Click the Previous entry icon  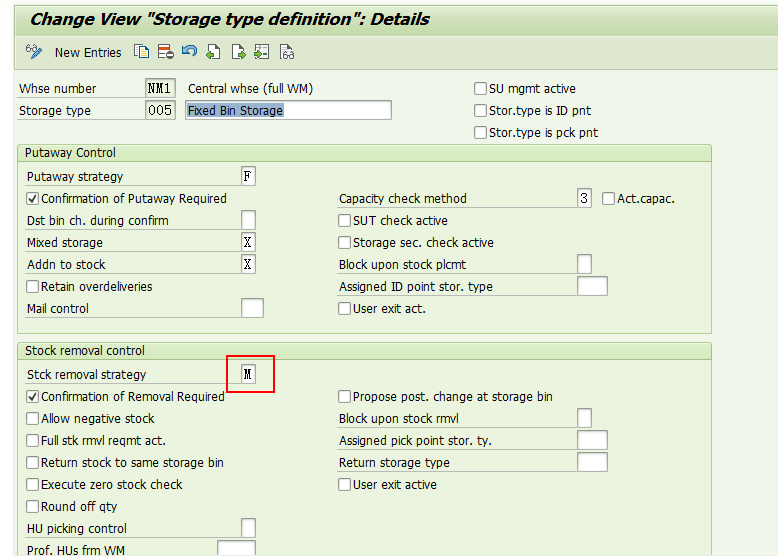click(x=213, y=52)
